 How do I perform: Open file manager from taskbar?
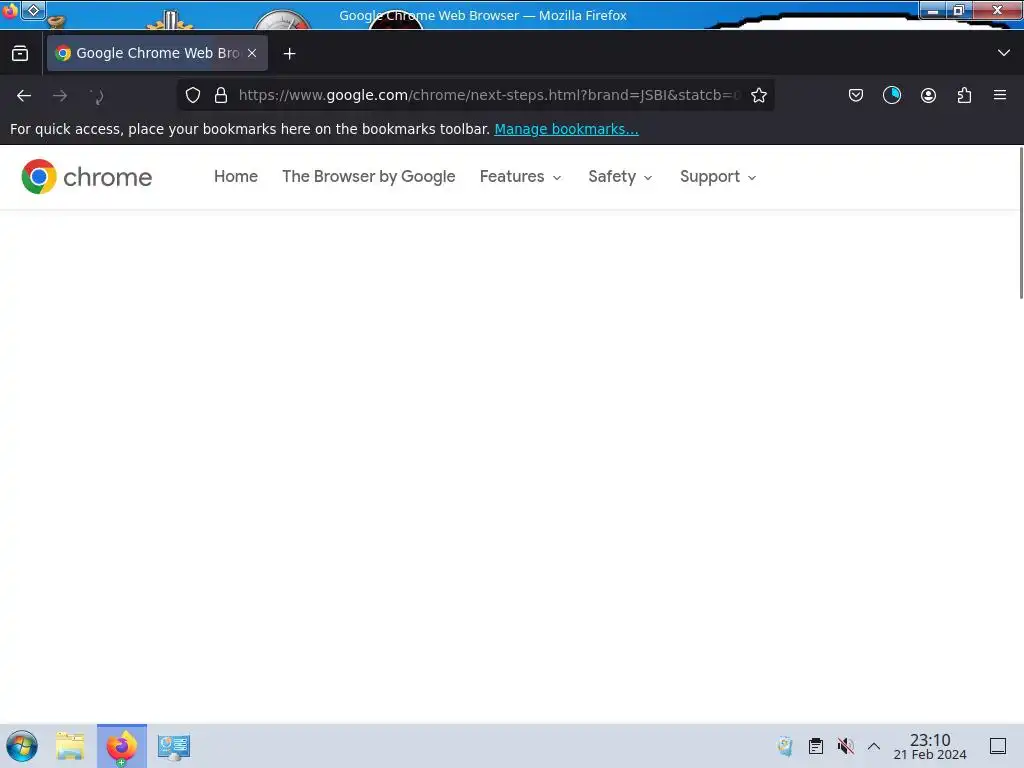tap(70, 746)
